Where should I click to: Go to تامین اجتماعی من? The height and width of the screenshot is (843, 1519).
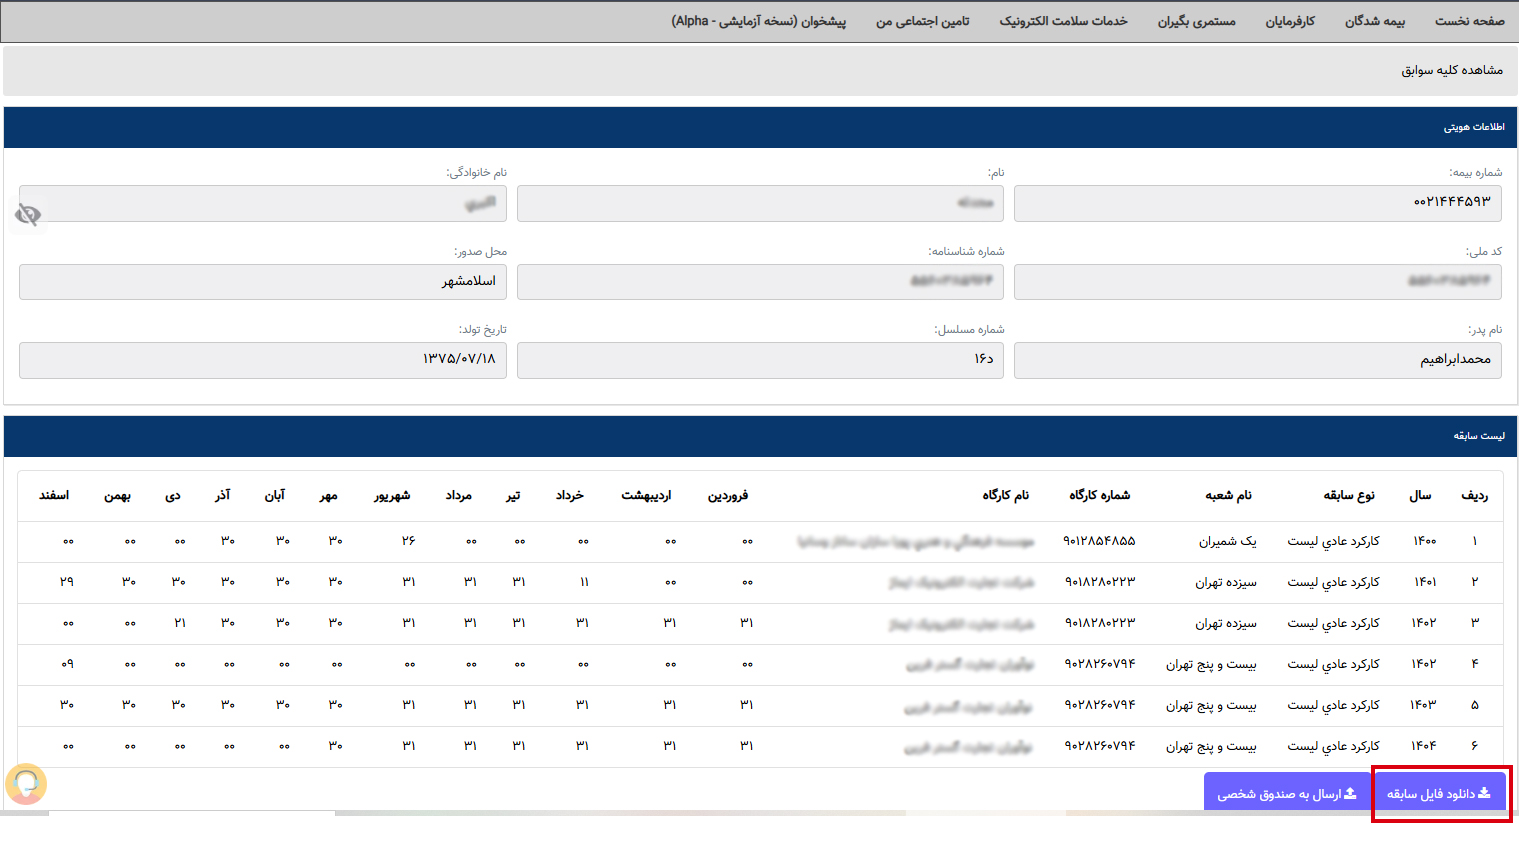pyautogui.click(x=922, y=21)
